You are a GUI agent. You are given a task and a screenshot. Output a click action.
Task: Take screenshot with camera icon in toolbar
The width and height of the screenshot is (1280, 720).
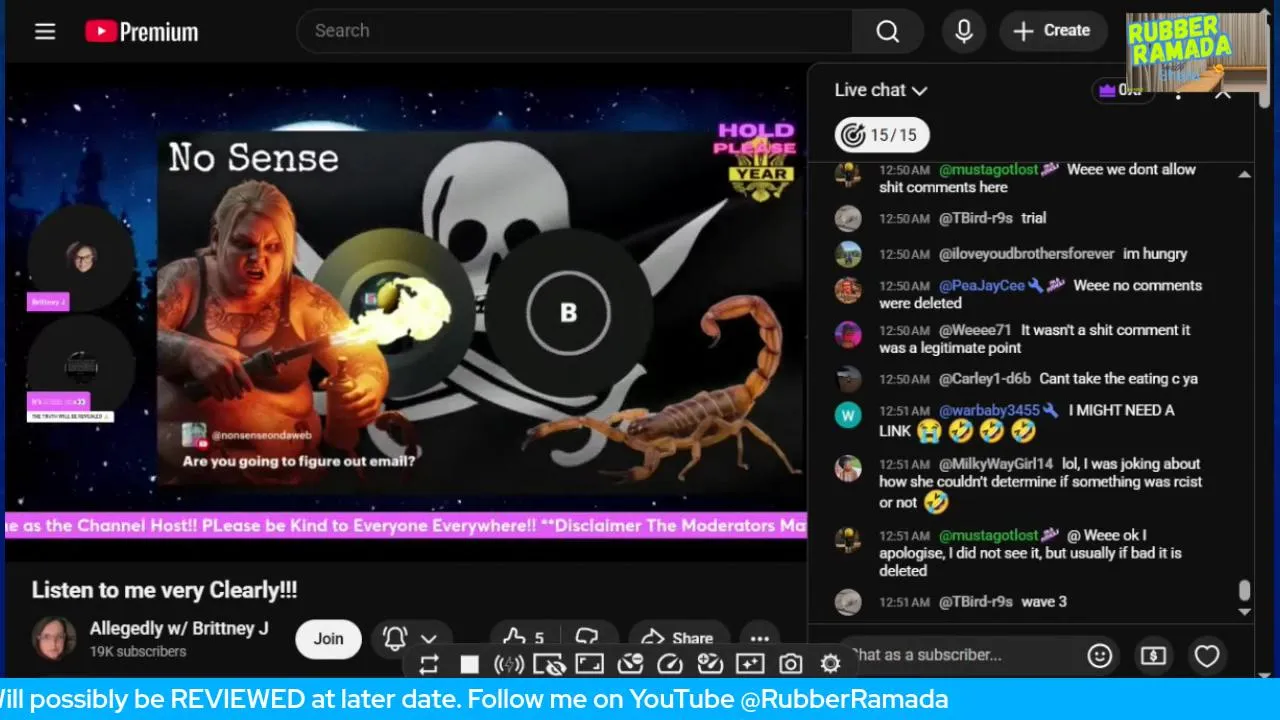point(791,664)
